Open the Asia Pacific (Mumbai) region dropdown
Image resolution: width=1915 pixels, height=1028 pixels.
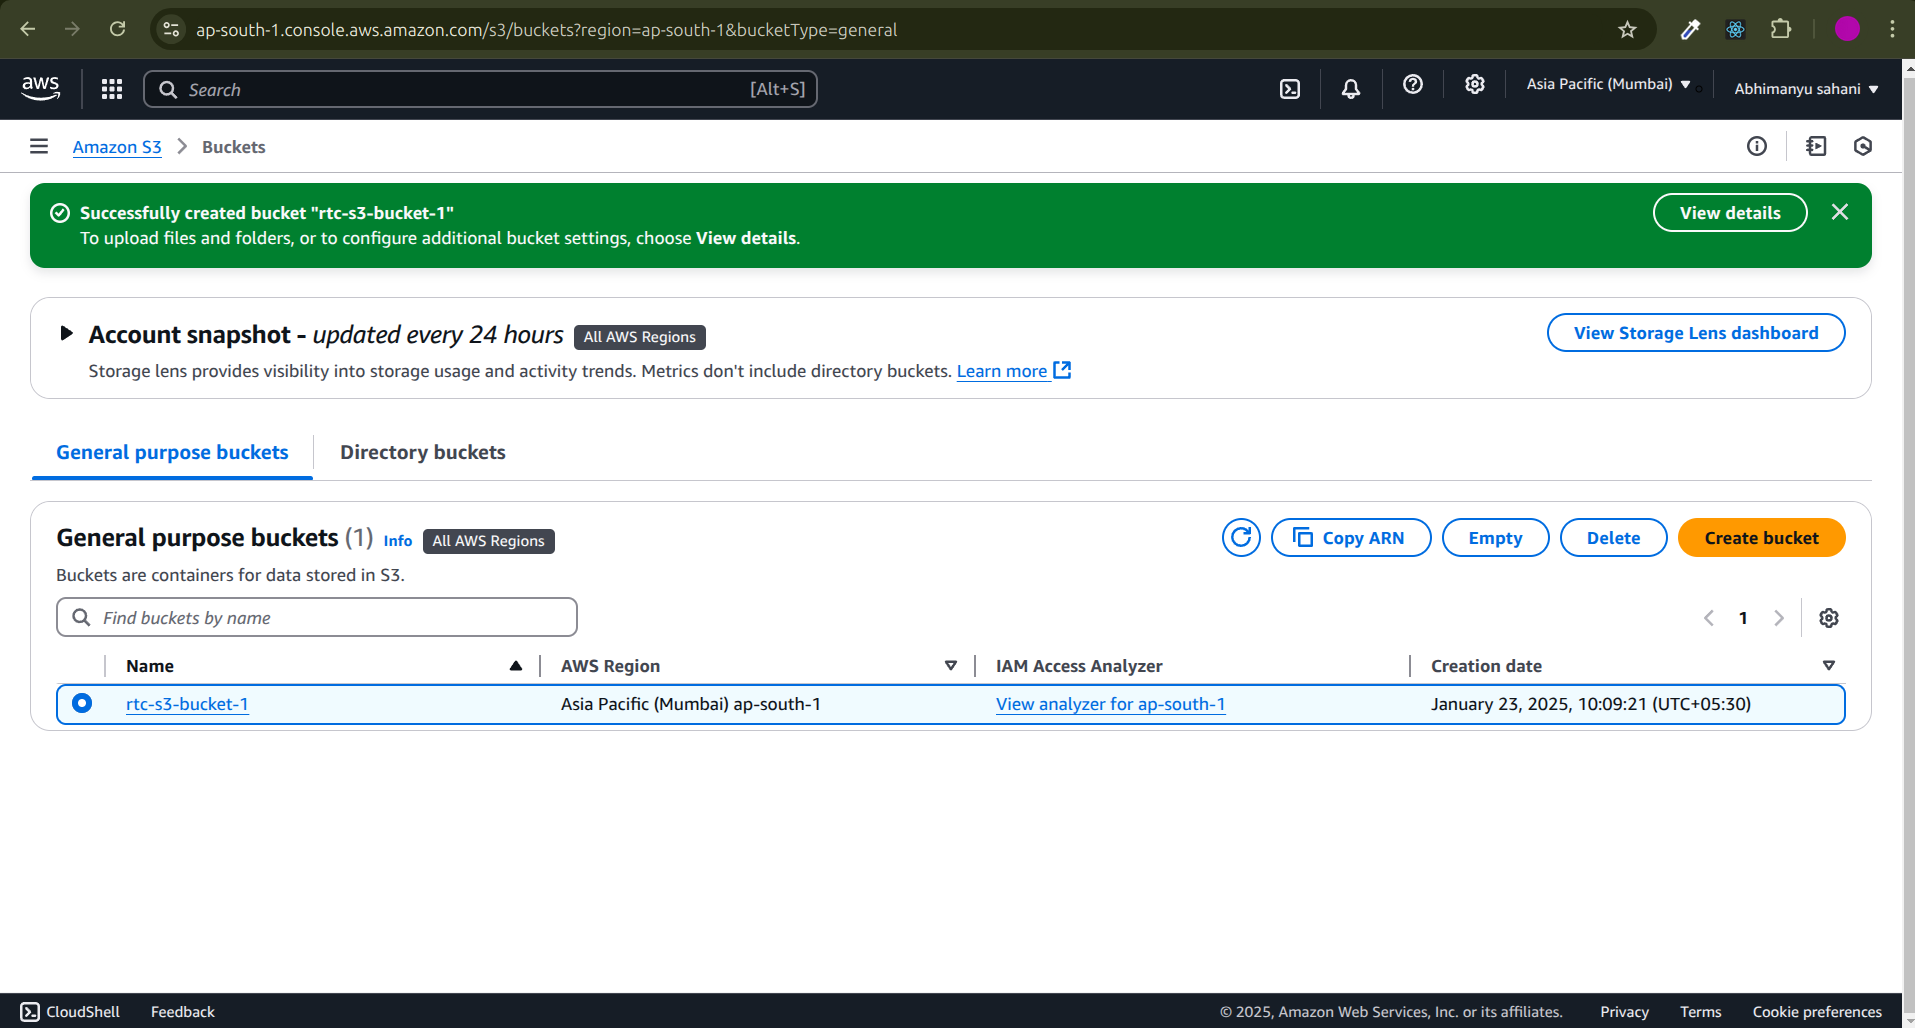coord(1608,84)
